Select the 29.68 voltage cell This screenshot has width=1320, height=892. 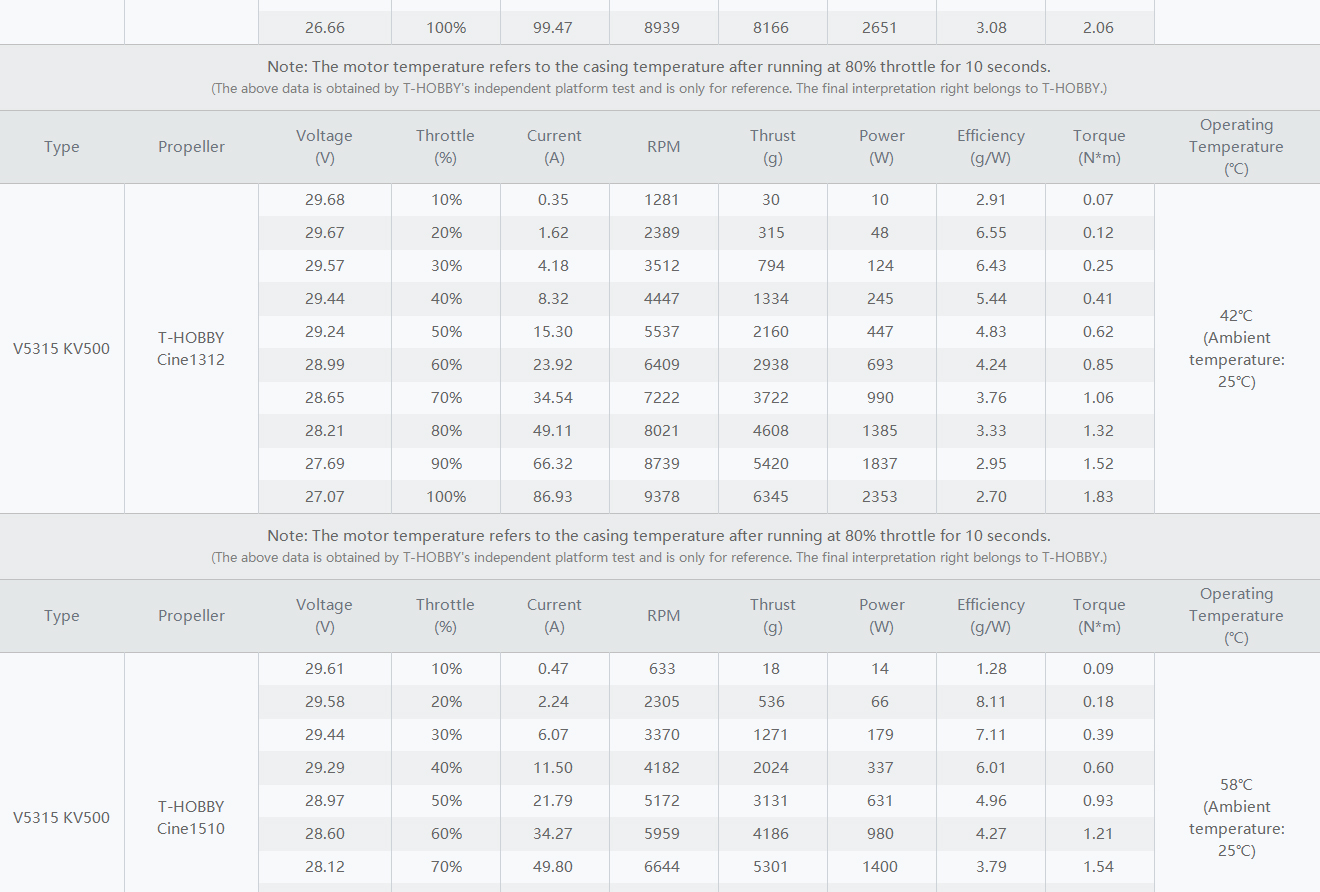[325, 200]
